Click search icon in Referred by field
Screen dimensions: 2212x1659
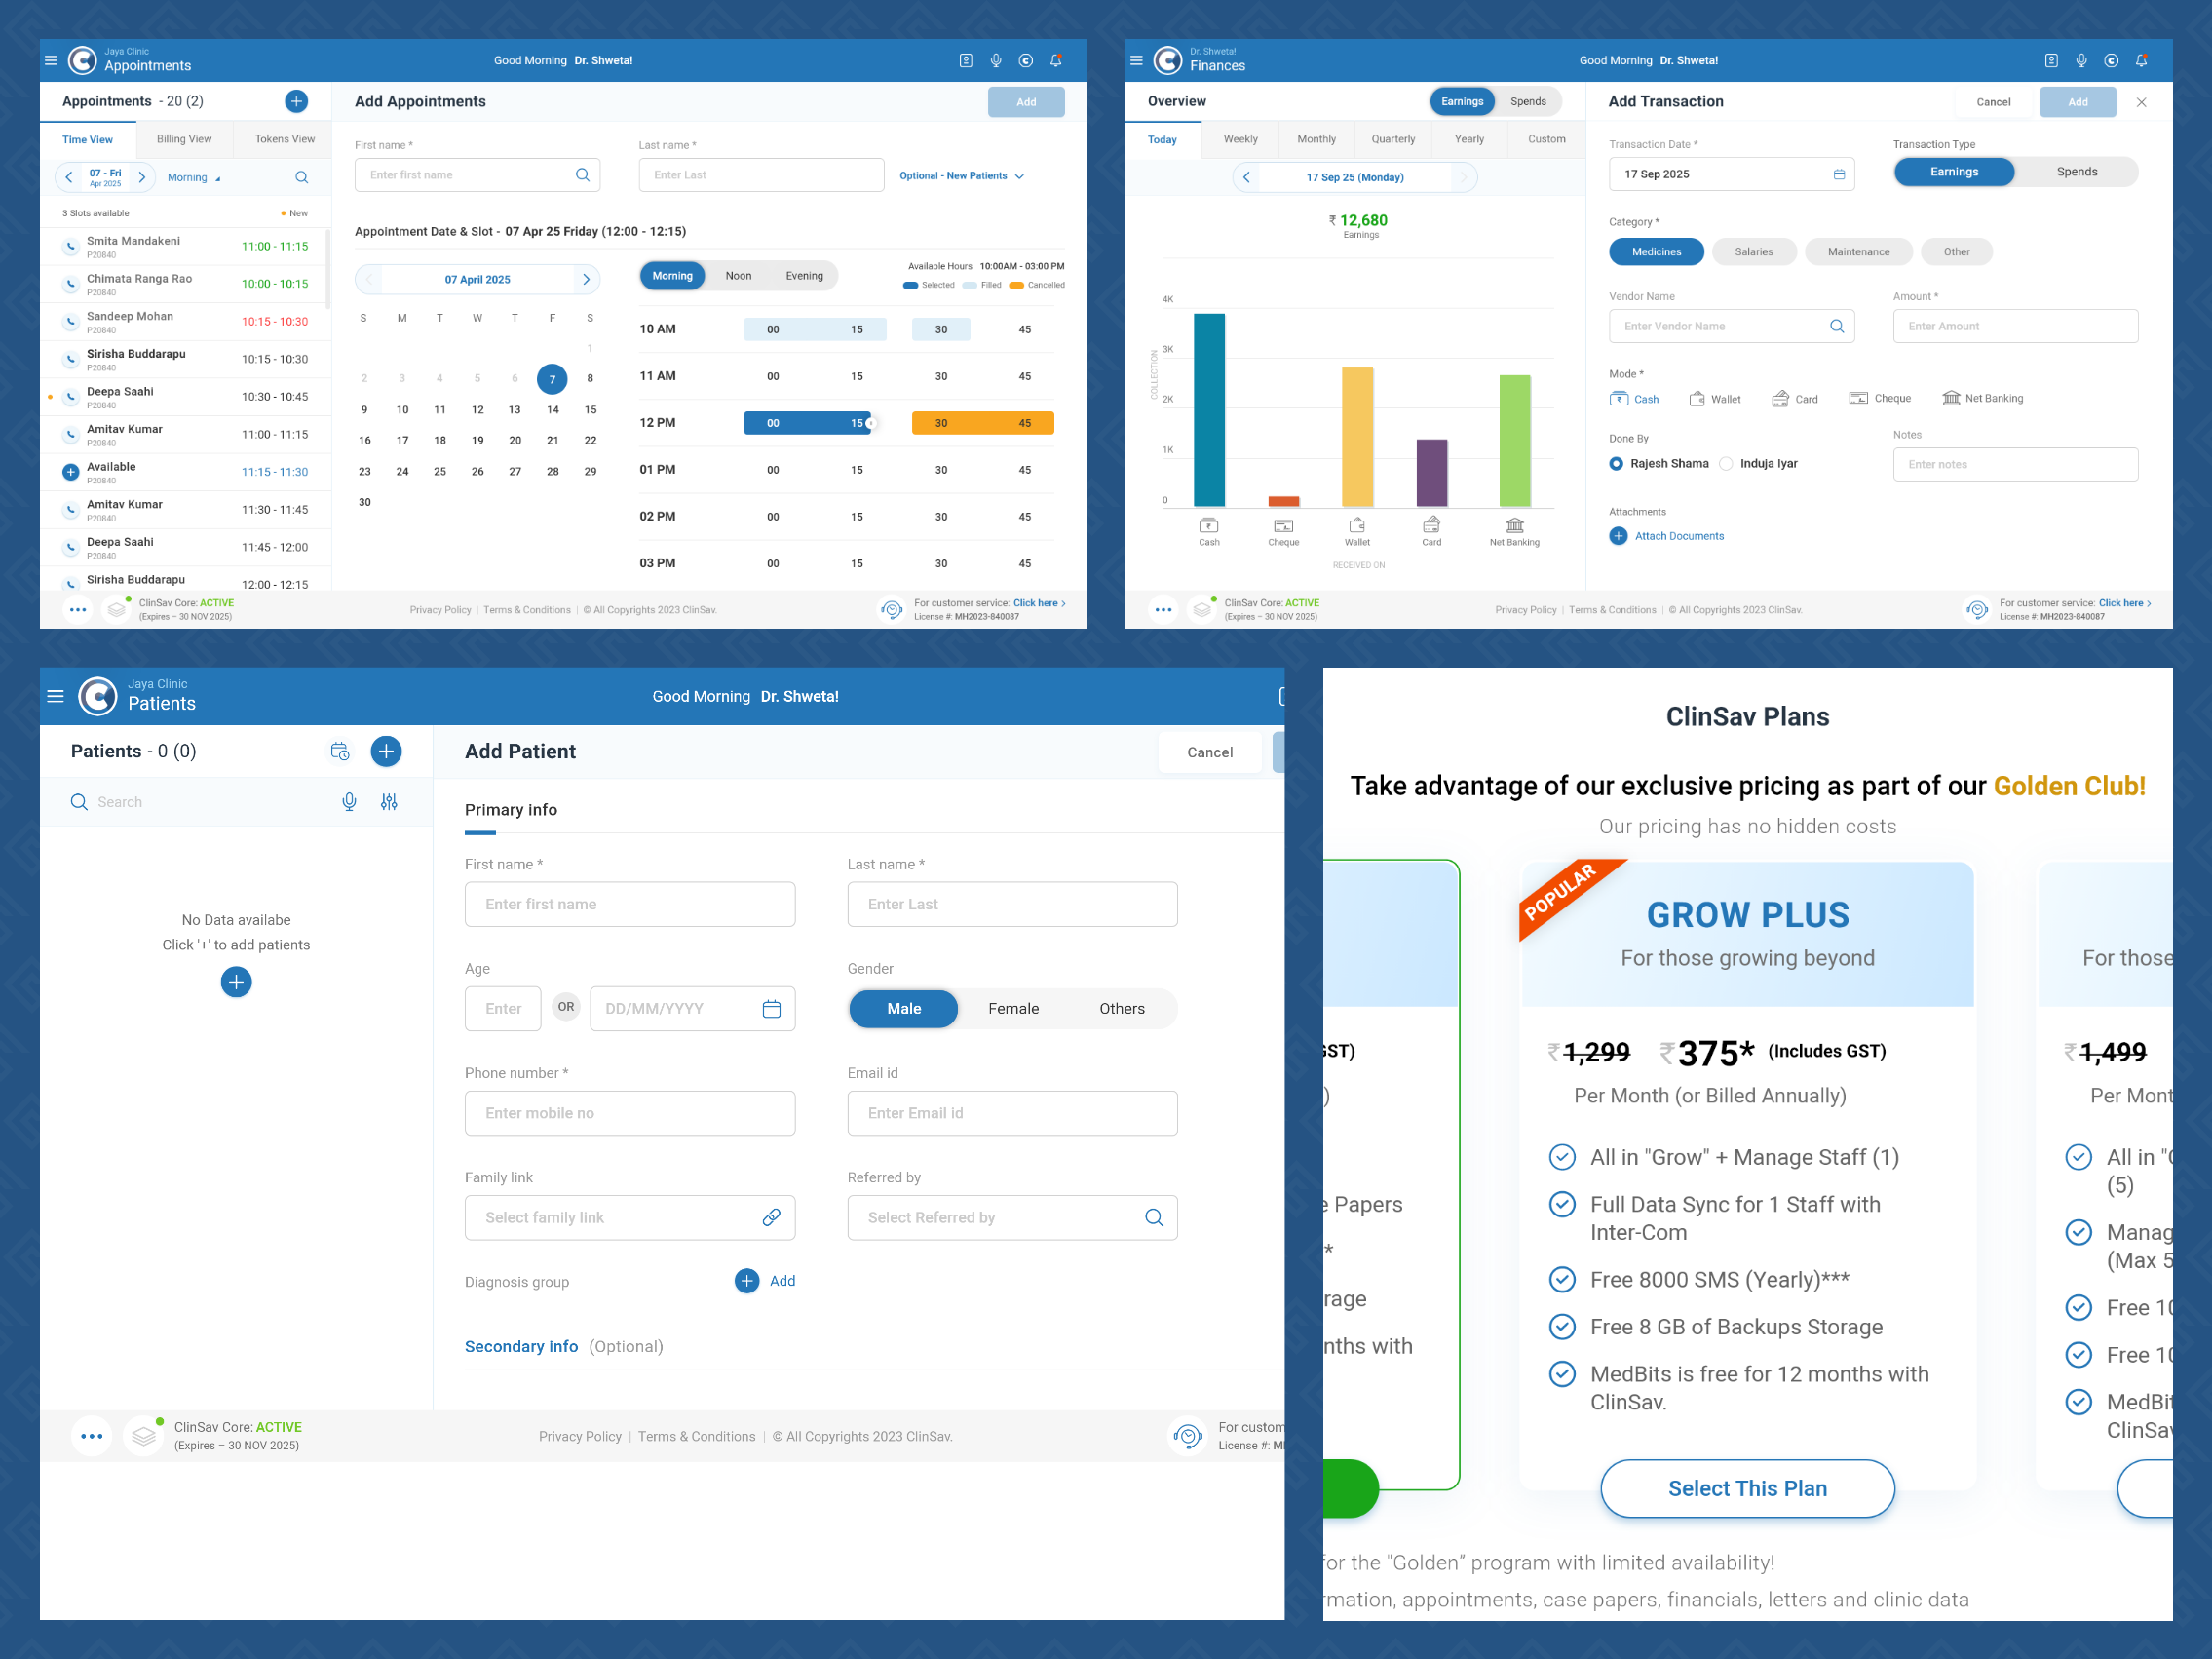point(1154,1217)
